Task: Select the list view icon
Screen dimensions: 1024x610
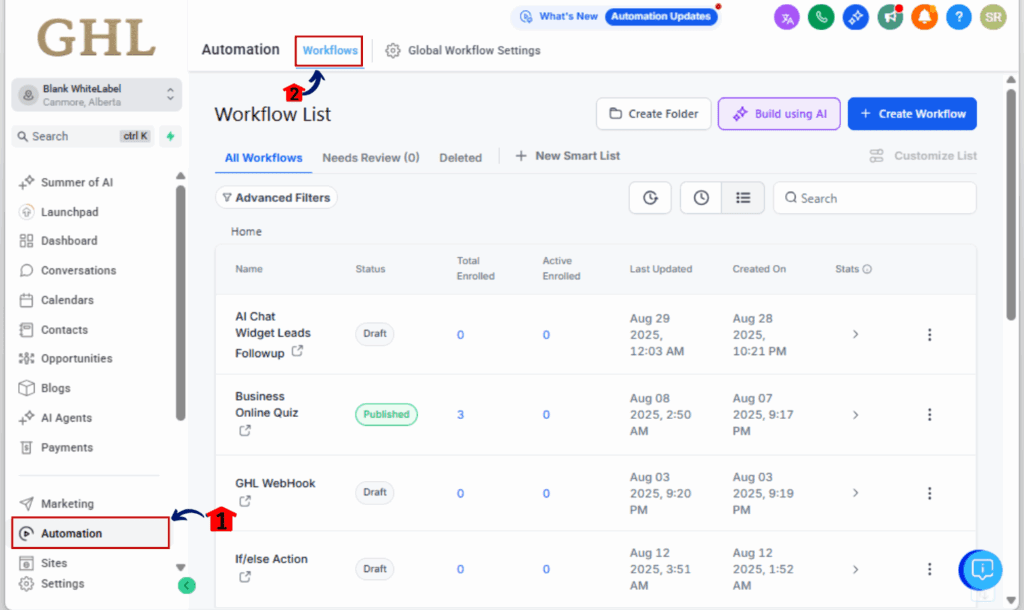Action: pos(743,198)
